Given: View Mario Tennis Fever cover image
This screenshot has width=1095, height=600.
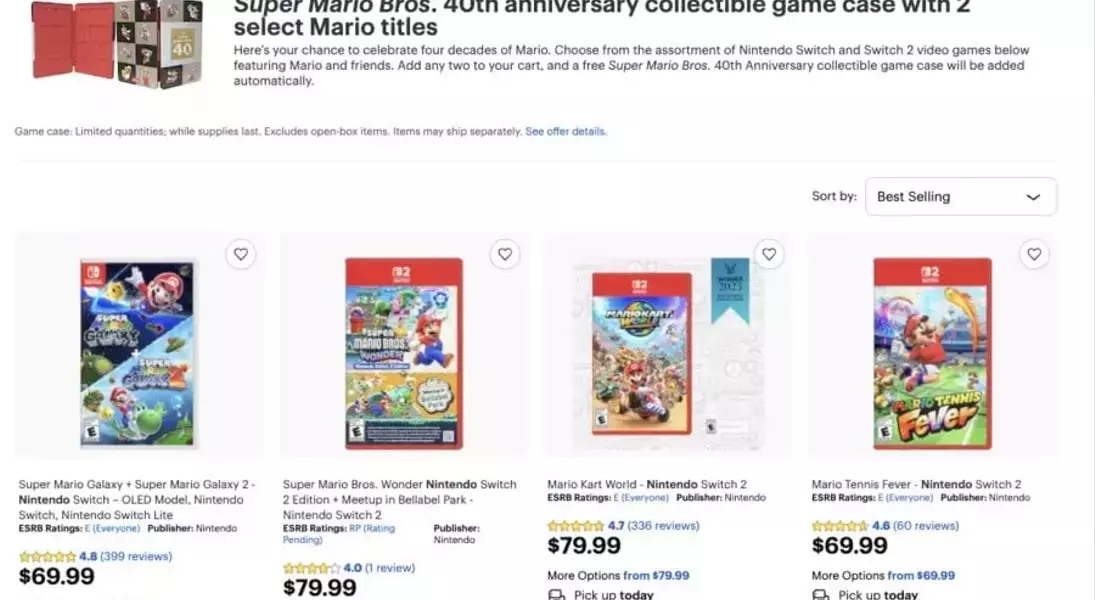Looking at the screenshot, I should pyautogui.click(x=932, y=353).
